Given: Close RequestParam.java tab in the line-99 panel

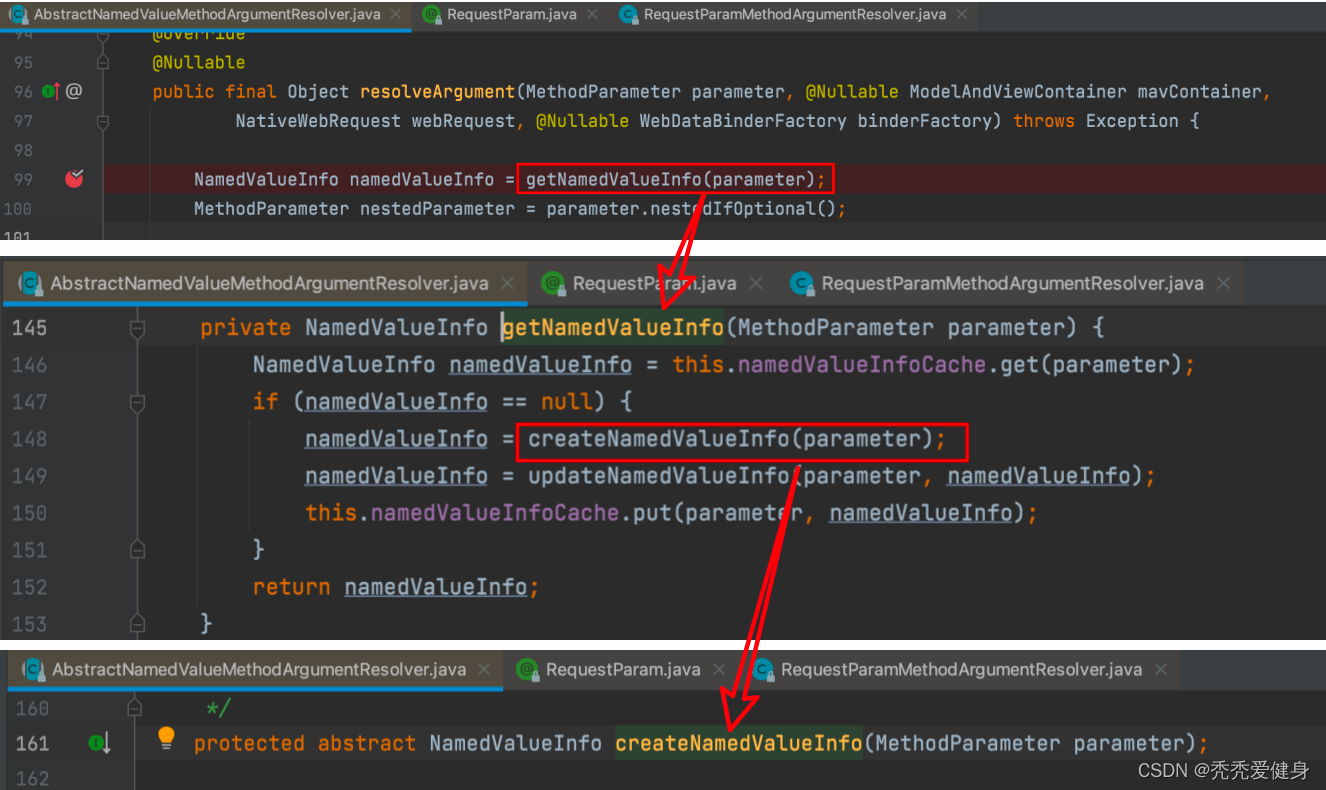Looking at the screenshot, I should click(591, 15).
